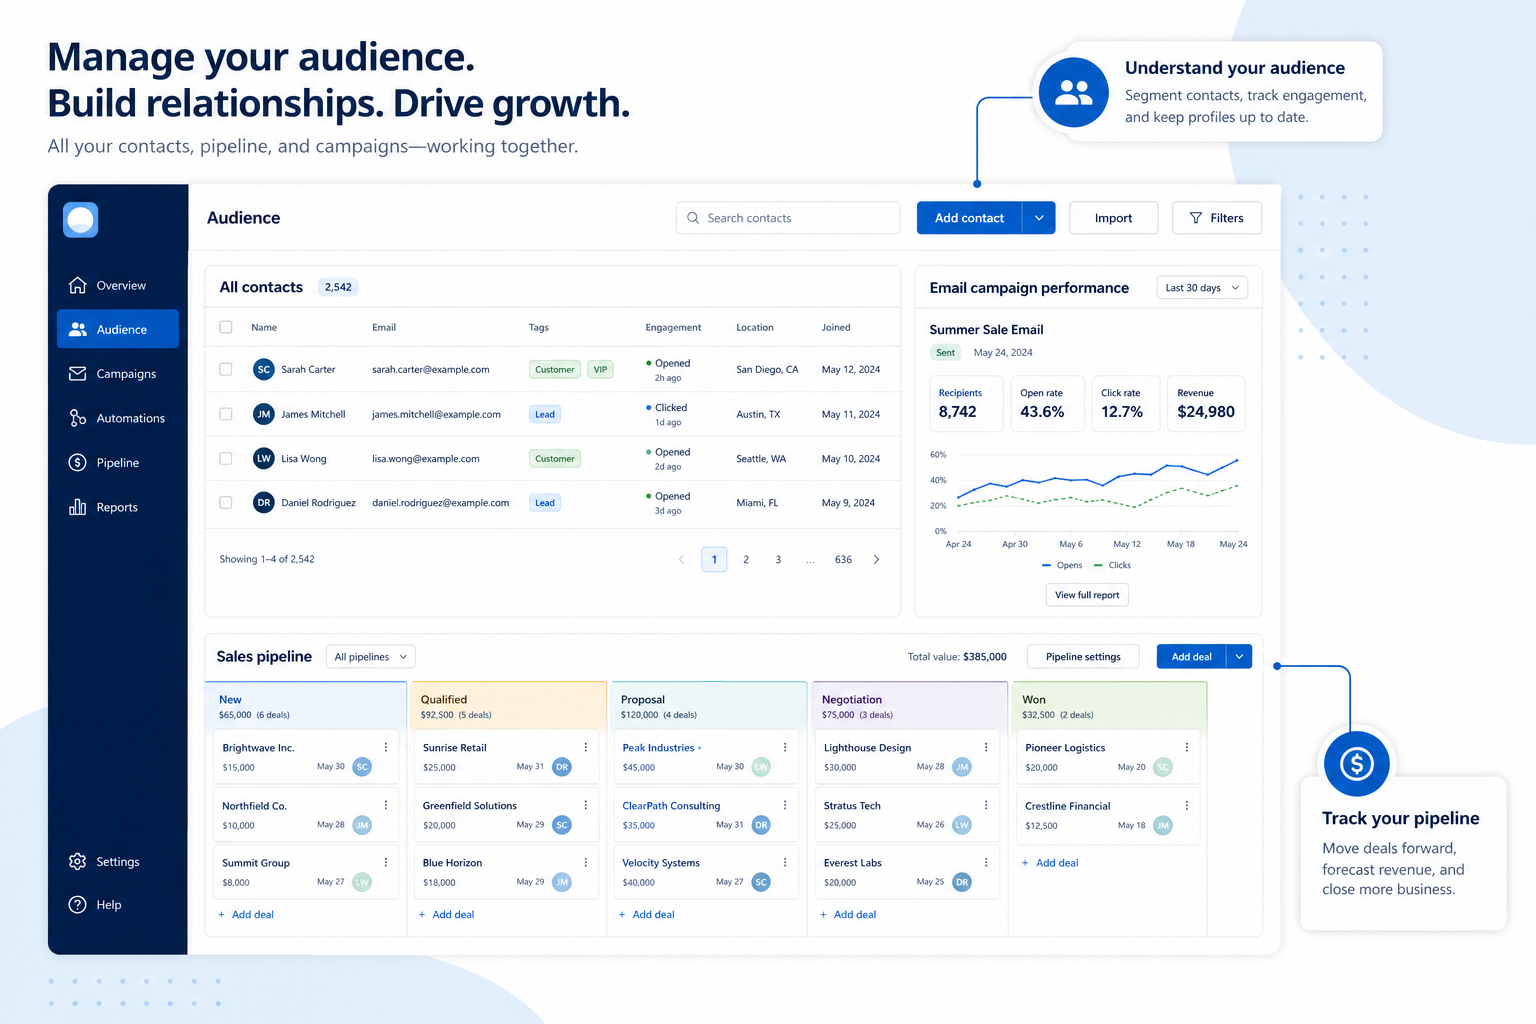Viewport: 1536px width, 1024px height.
Task: Add deal in the Won column
Action: click(x=1050, y=863)
